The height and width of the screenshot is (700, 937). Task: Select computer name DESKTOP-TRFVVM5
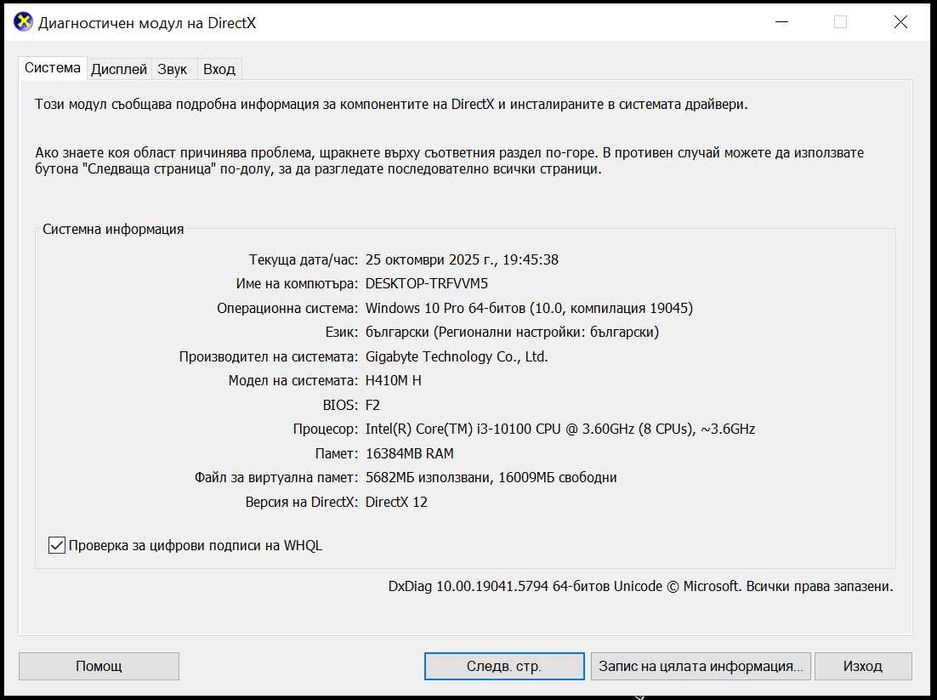coord(427,283)
